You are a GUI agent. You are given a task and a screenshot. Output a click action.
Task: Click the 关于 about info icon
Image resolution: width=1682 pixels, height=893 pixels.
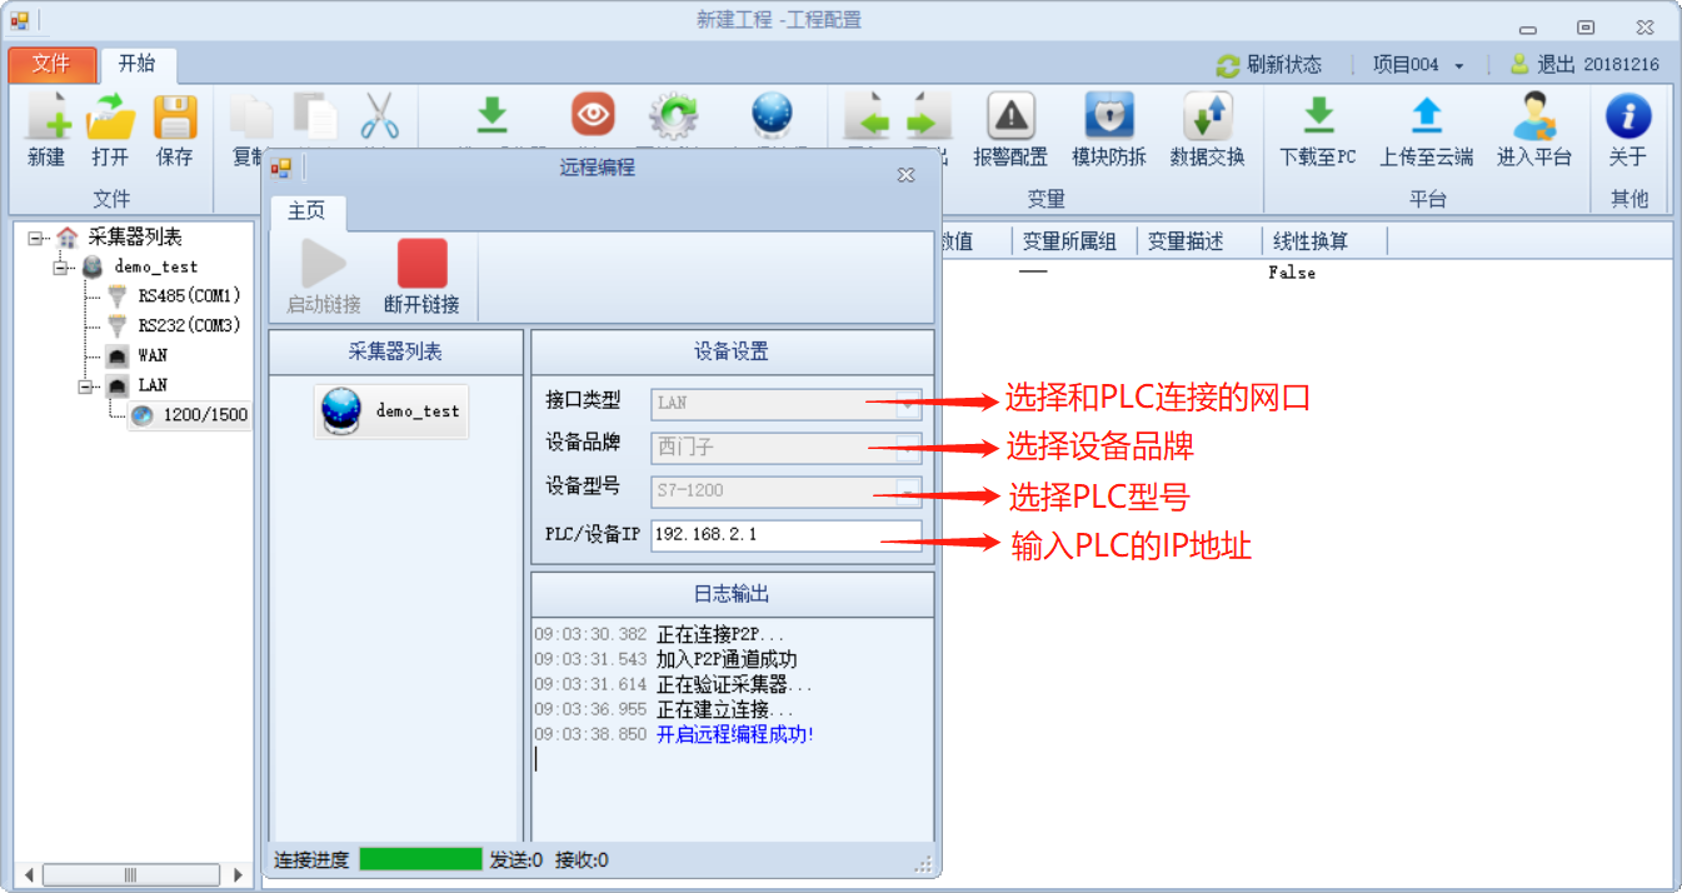1628,129
